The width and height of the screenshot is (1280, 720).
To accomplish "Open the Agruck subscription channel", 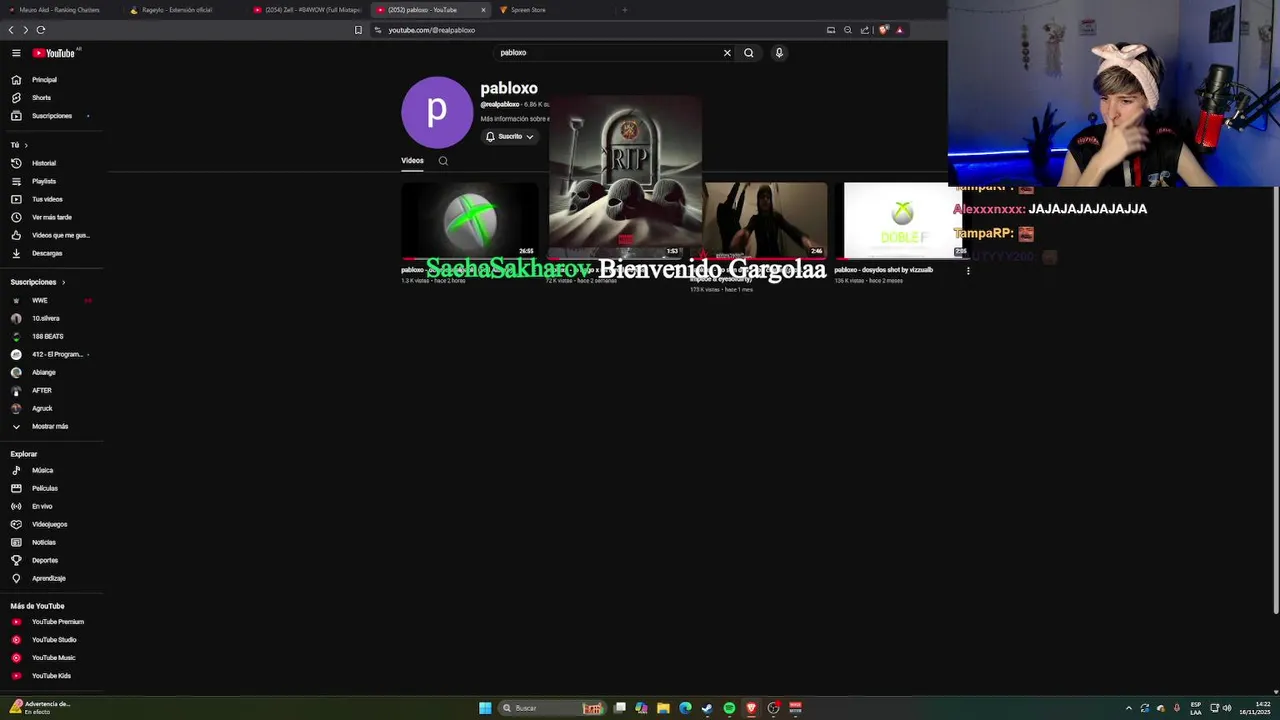I will click(x=42, y=408).
